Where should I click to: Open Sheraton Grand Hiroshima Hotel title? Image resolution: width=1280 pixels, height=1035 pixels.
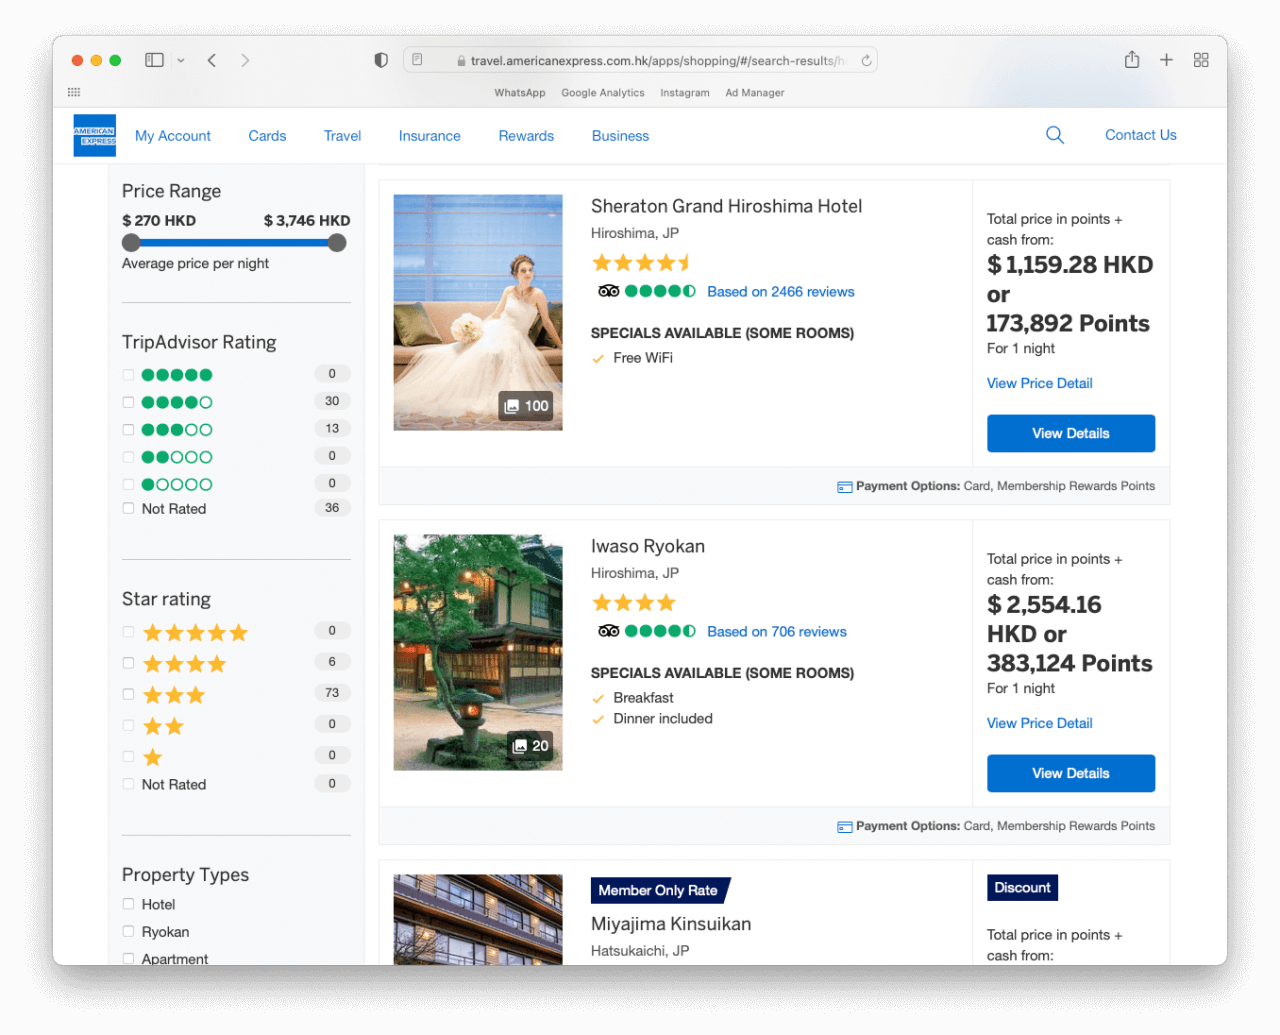coord(726,206)
